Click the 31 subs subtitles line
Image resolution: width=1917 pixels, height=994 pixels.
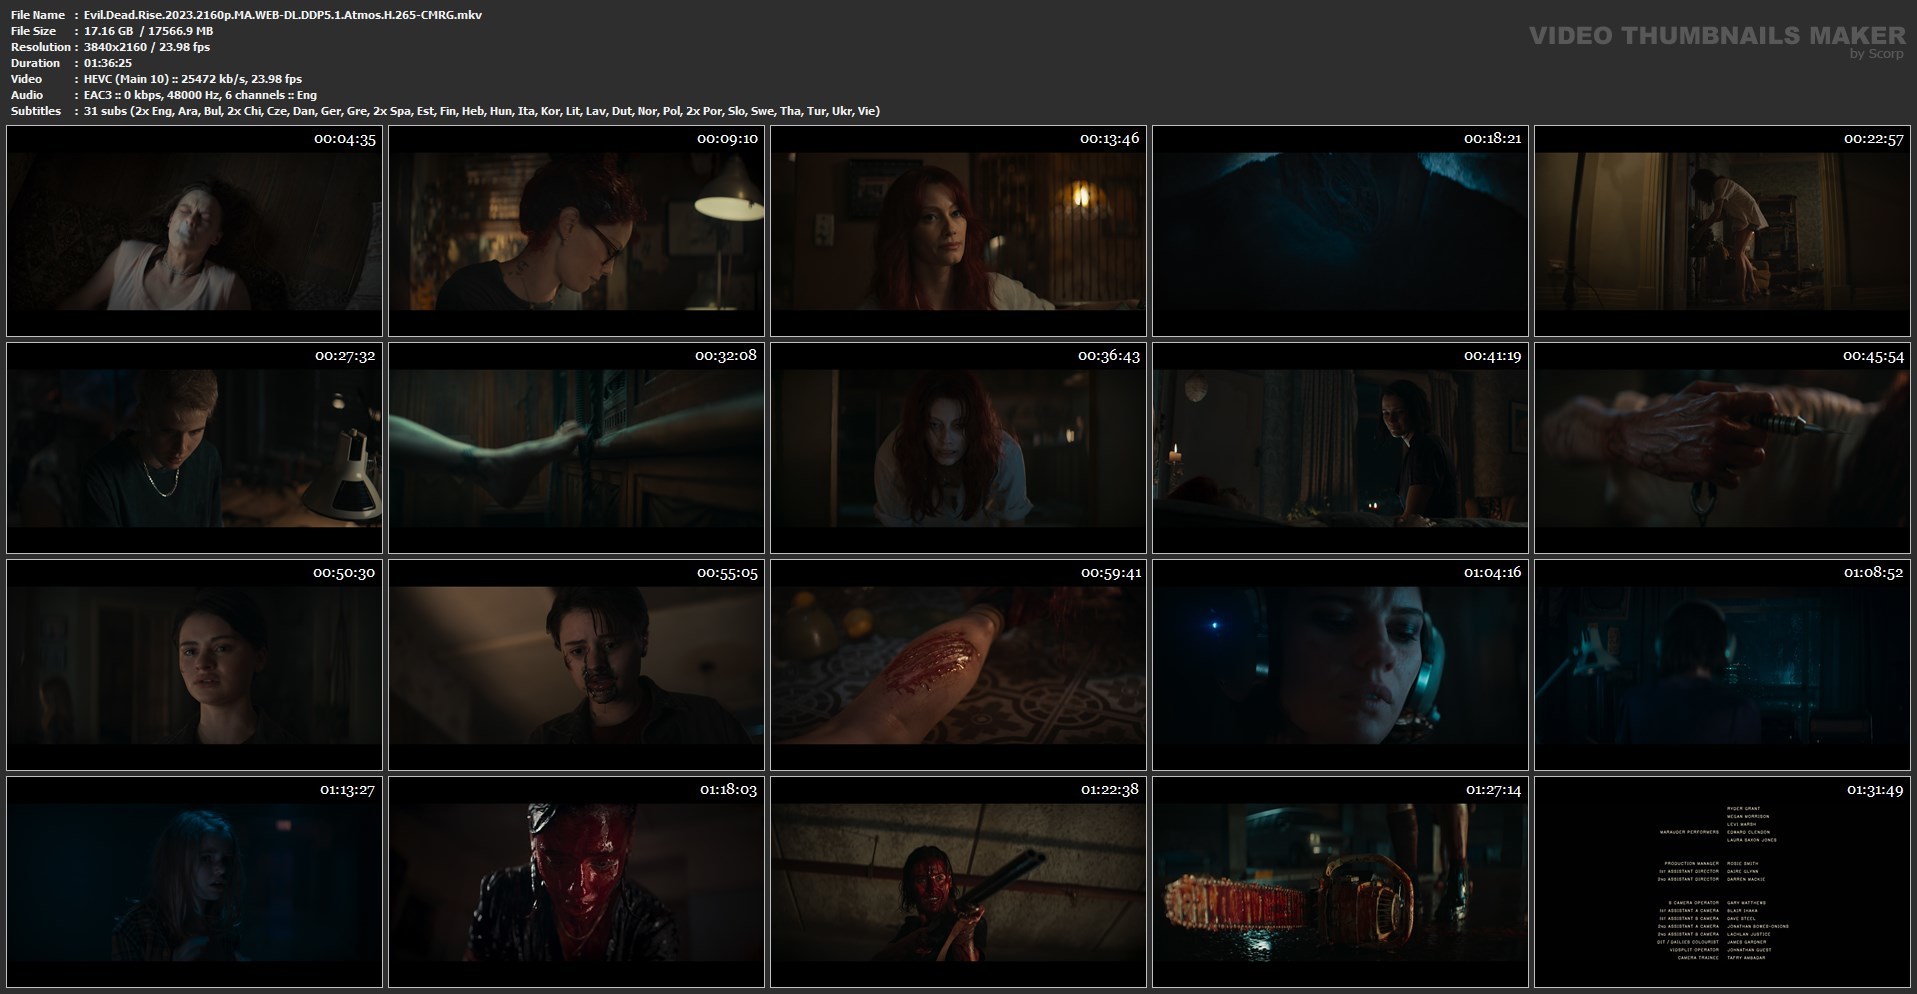pyautogui.click(x=482, y=111)
